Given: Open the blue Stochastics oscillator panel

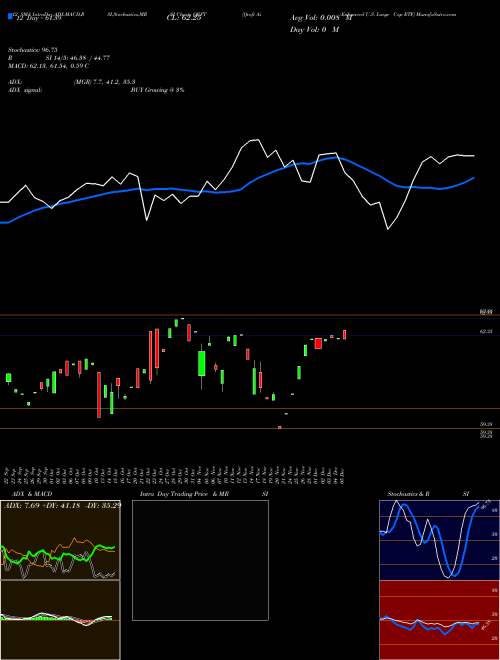Looking at the screenshot, I should click(439, 540).
